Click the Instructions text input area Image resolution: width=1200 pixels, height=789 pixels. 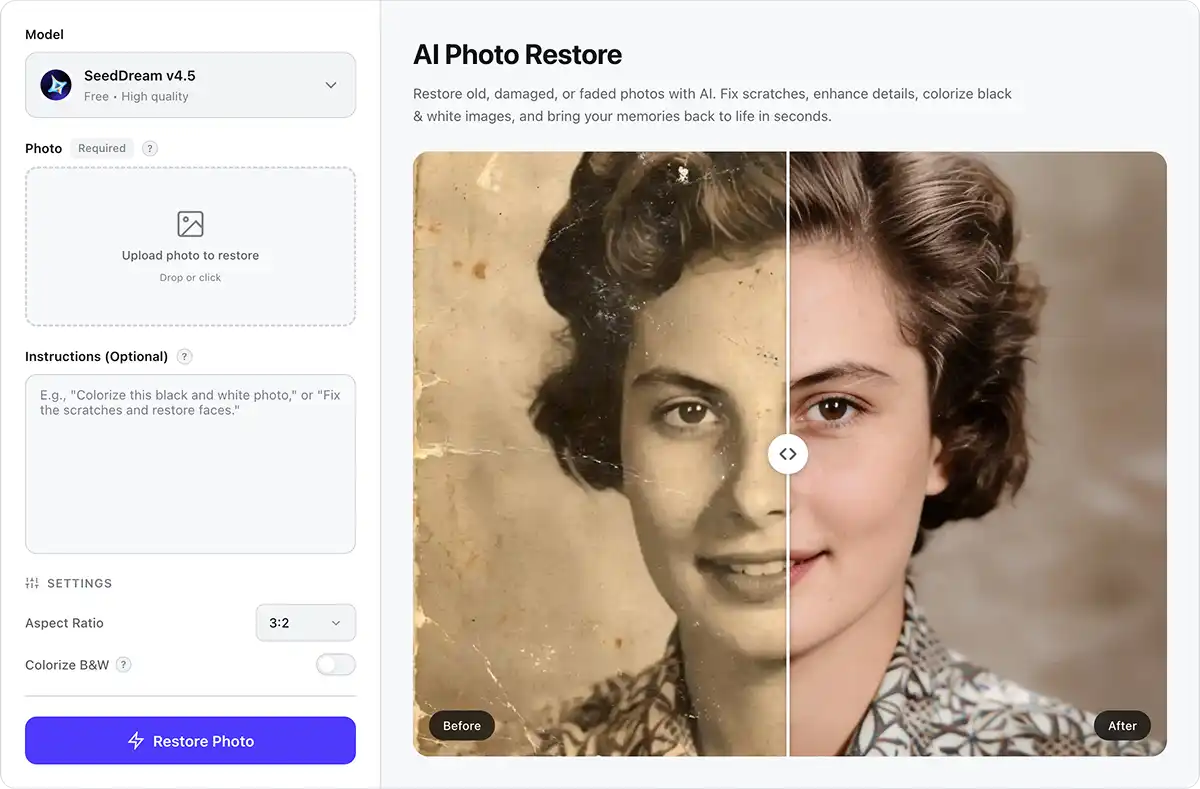(190, 463)
